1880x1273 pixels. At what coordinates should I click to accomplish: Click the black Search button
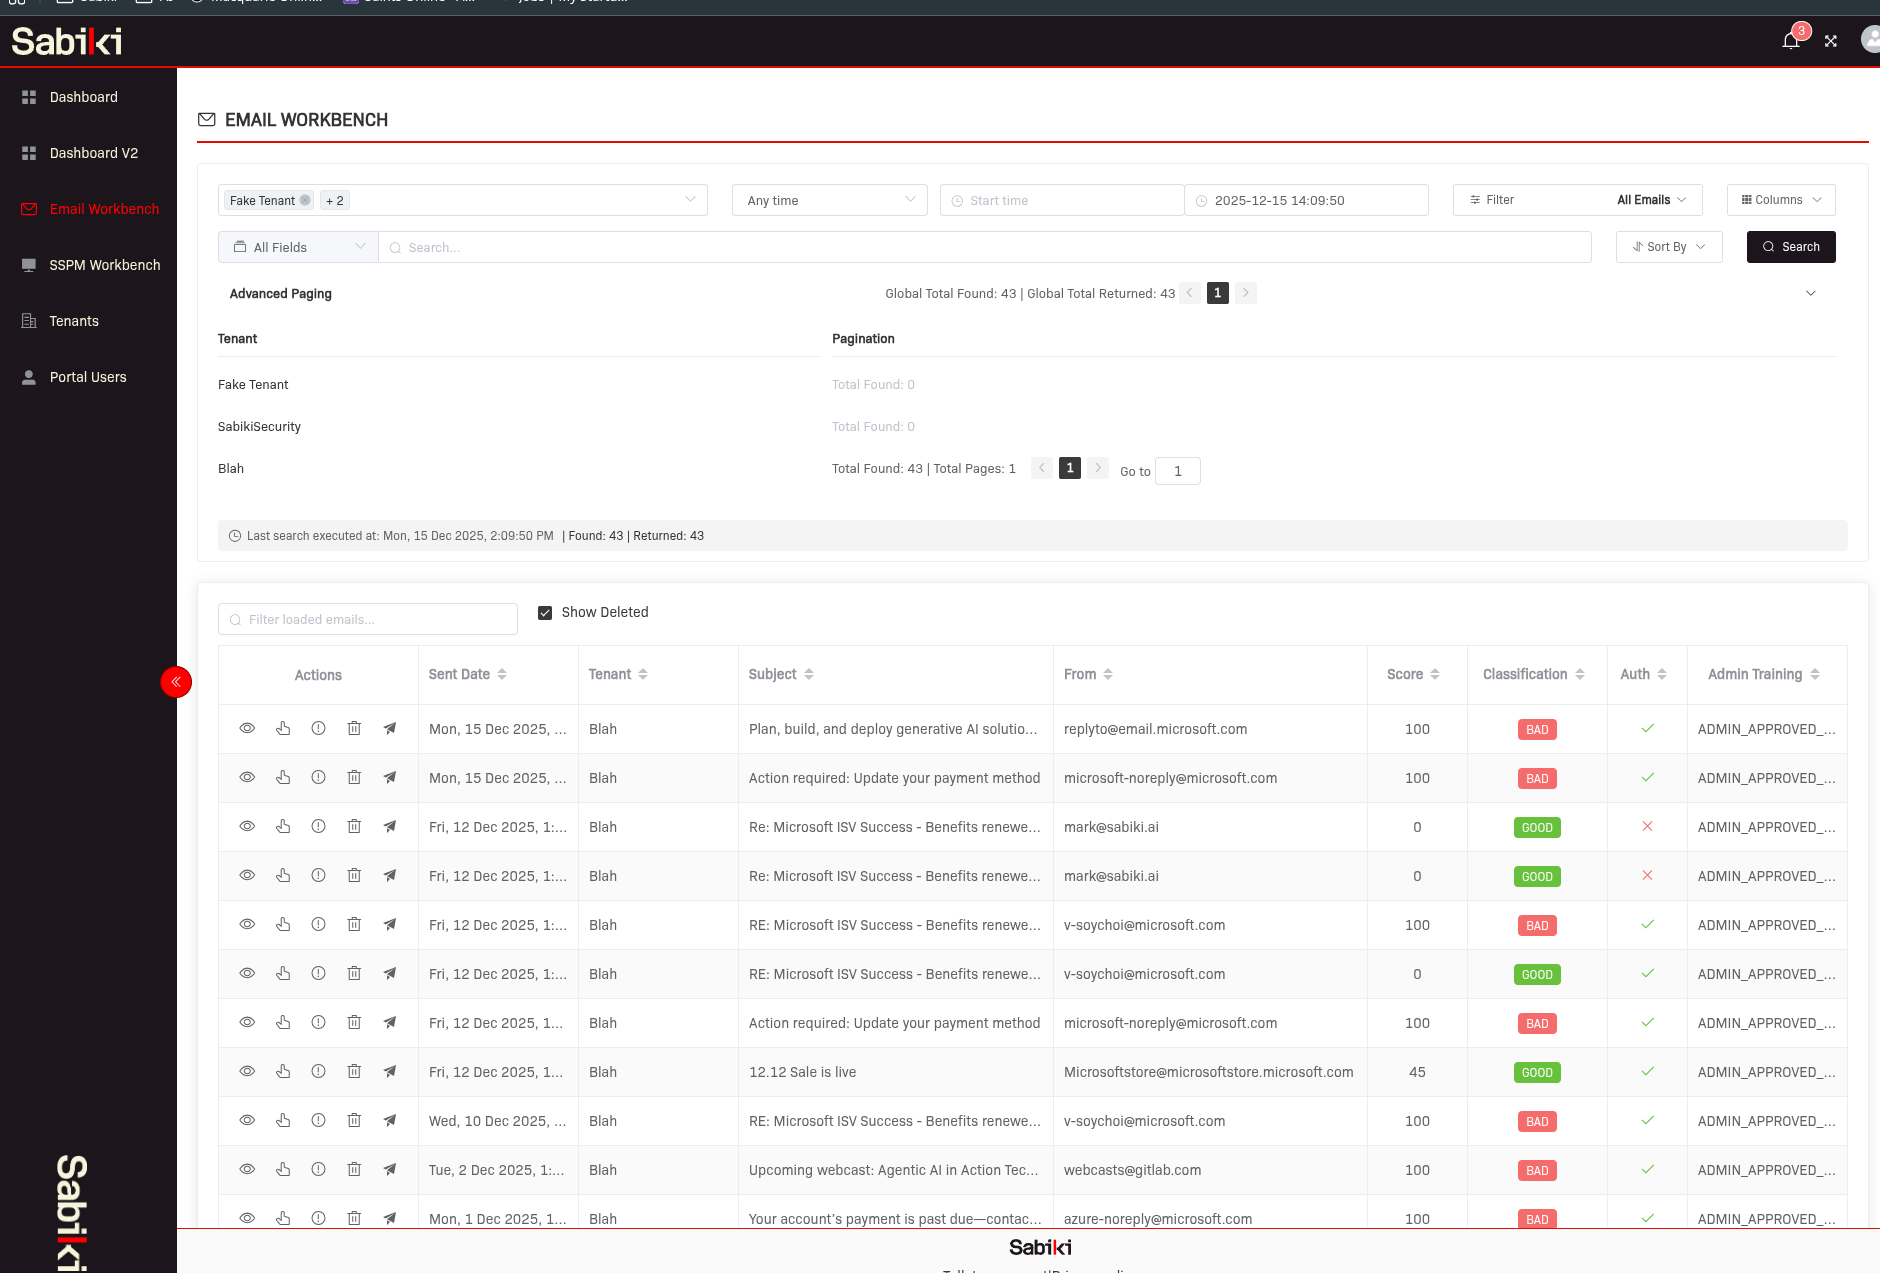1791,247
